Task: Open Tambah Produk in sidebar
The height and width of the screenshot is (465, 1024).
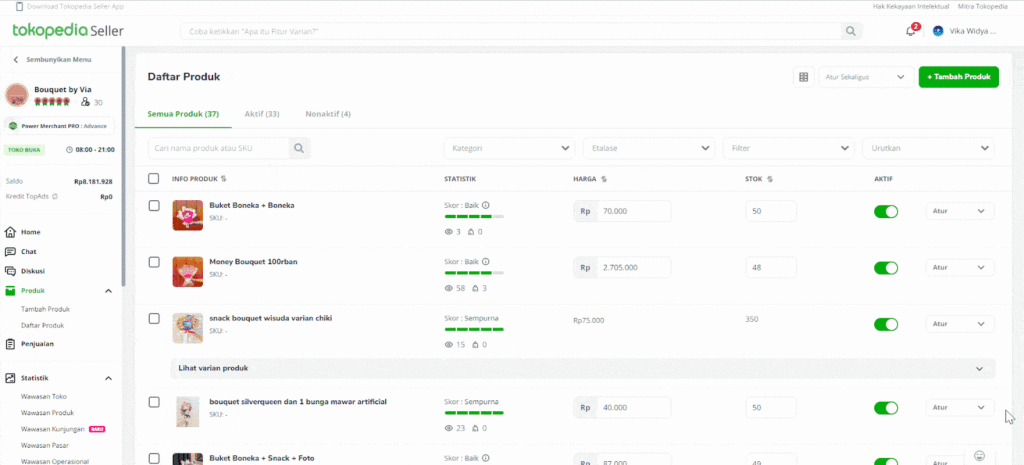Action: [x=45, y=310]
